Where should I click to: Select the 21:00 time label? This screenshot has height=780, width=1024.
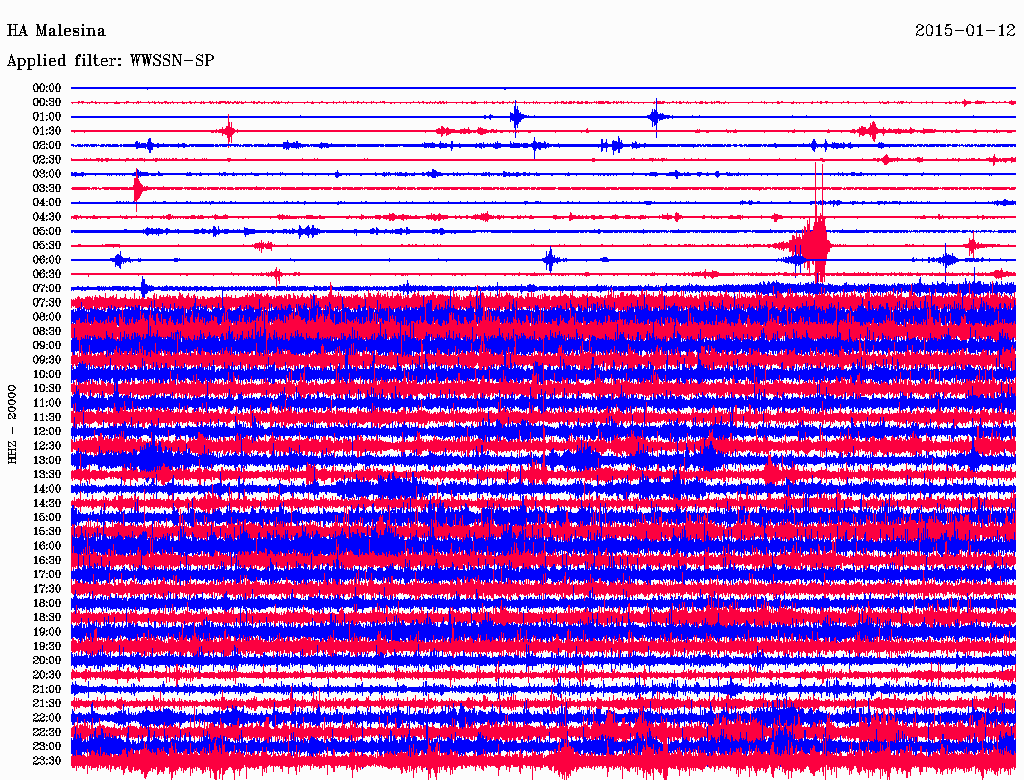[x=47, y=689]
